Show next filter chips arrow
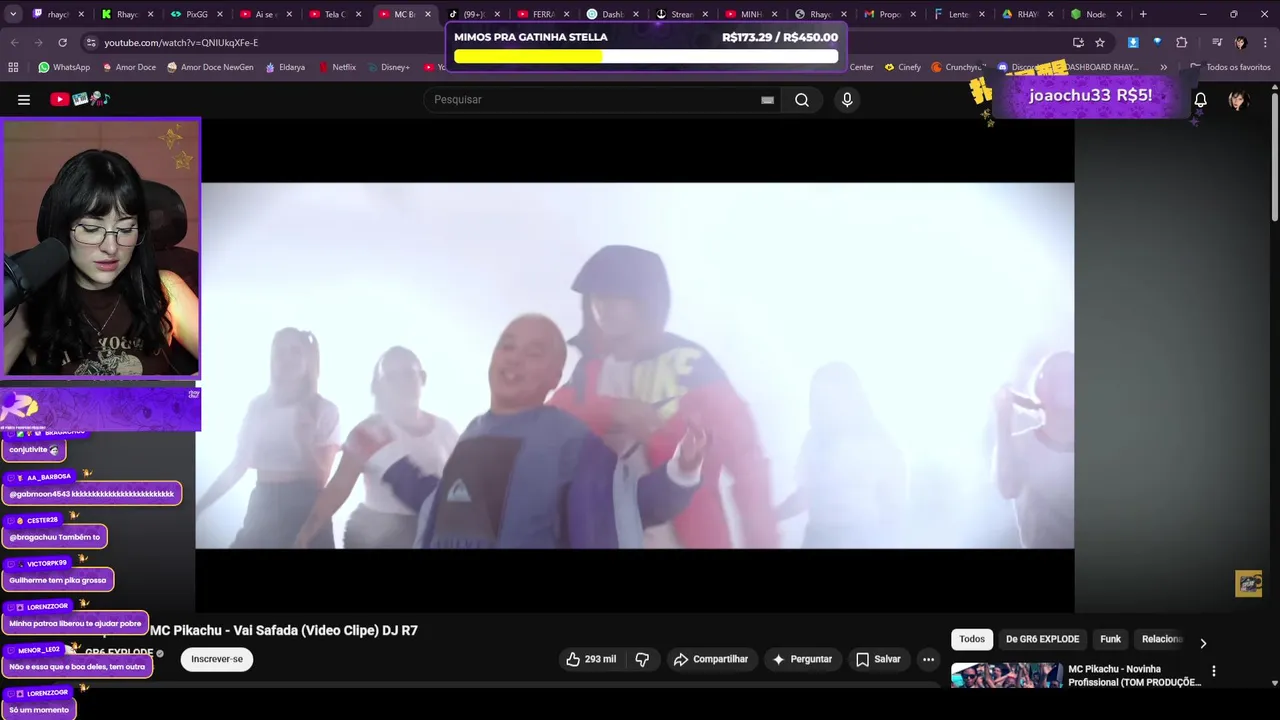The width and height of the screenshot is (1280, 720). [x=1203, y=643]
